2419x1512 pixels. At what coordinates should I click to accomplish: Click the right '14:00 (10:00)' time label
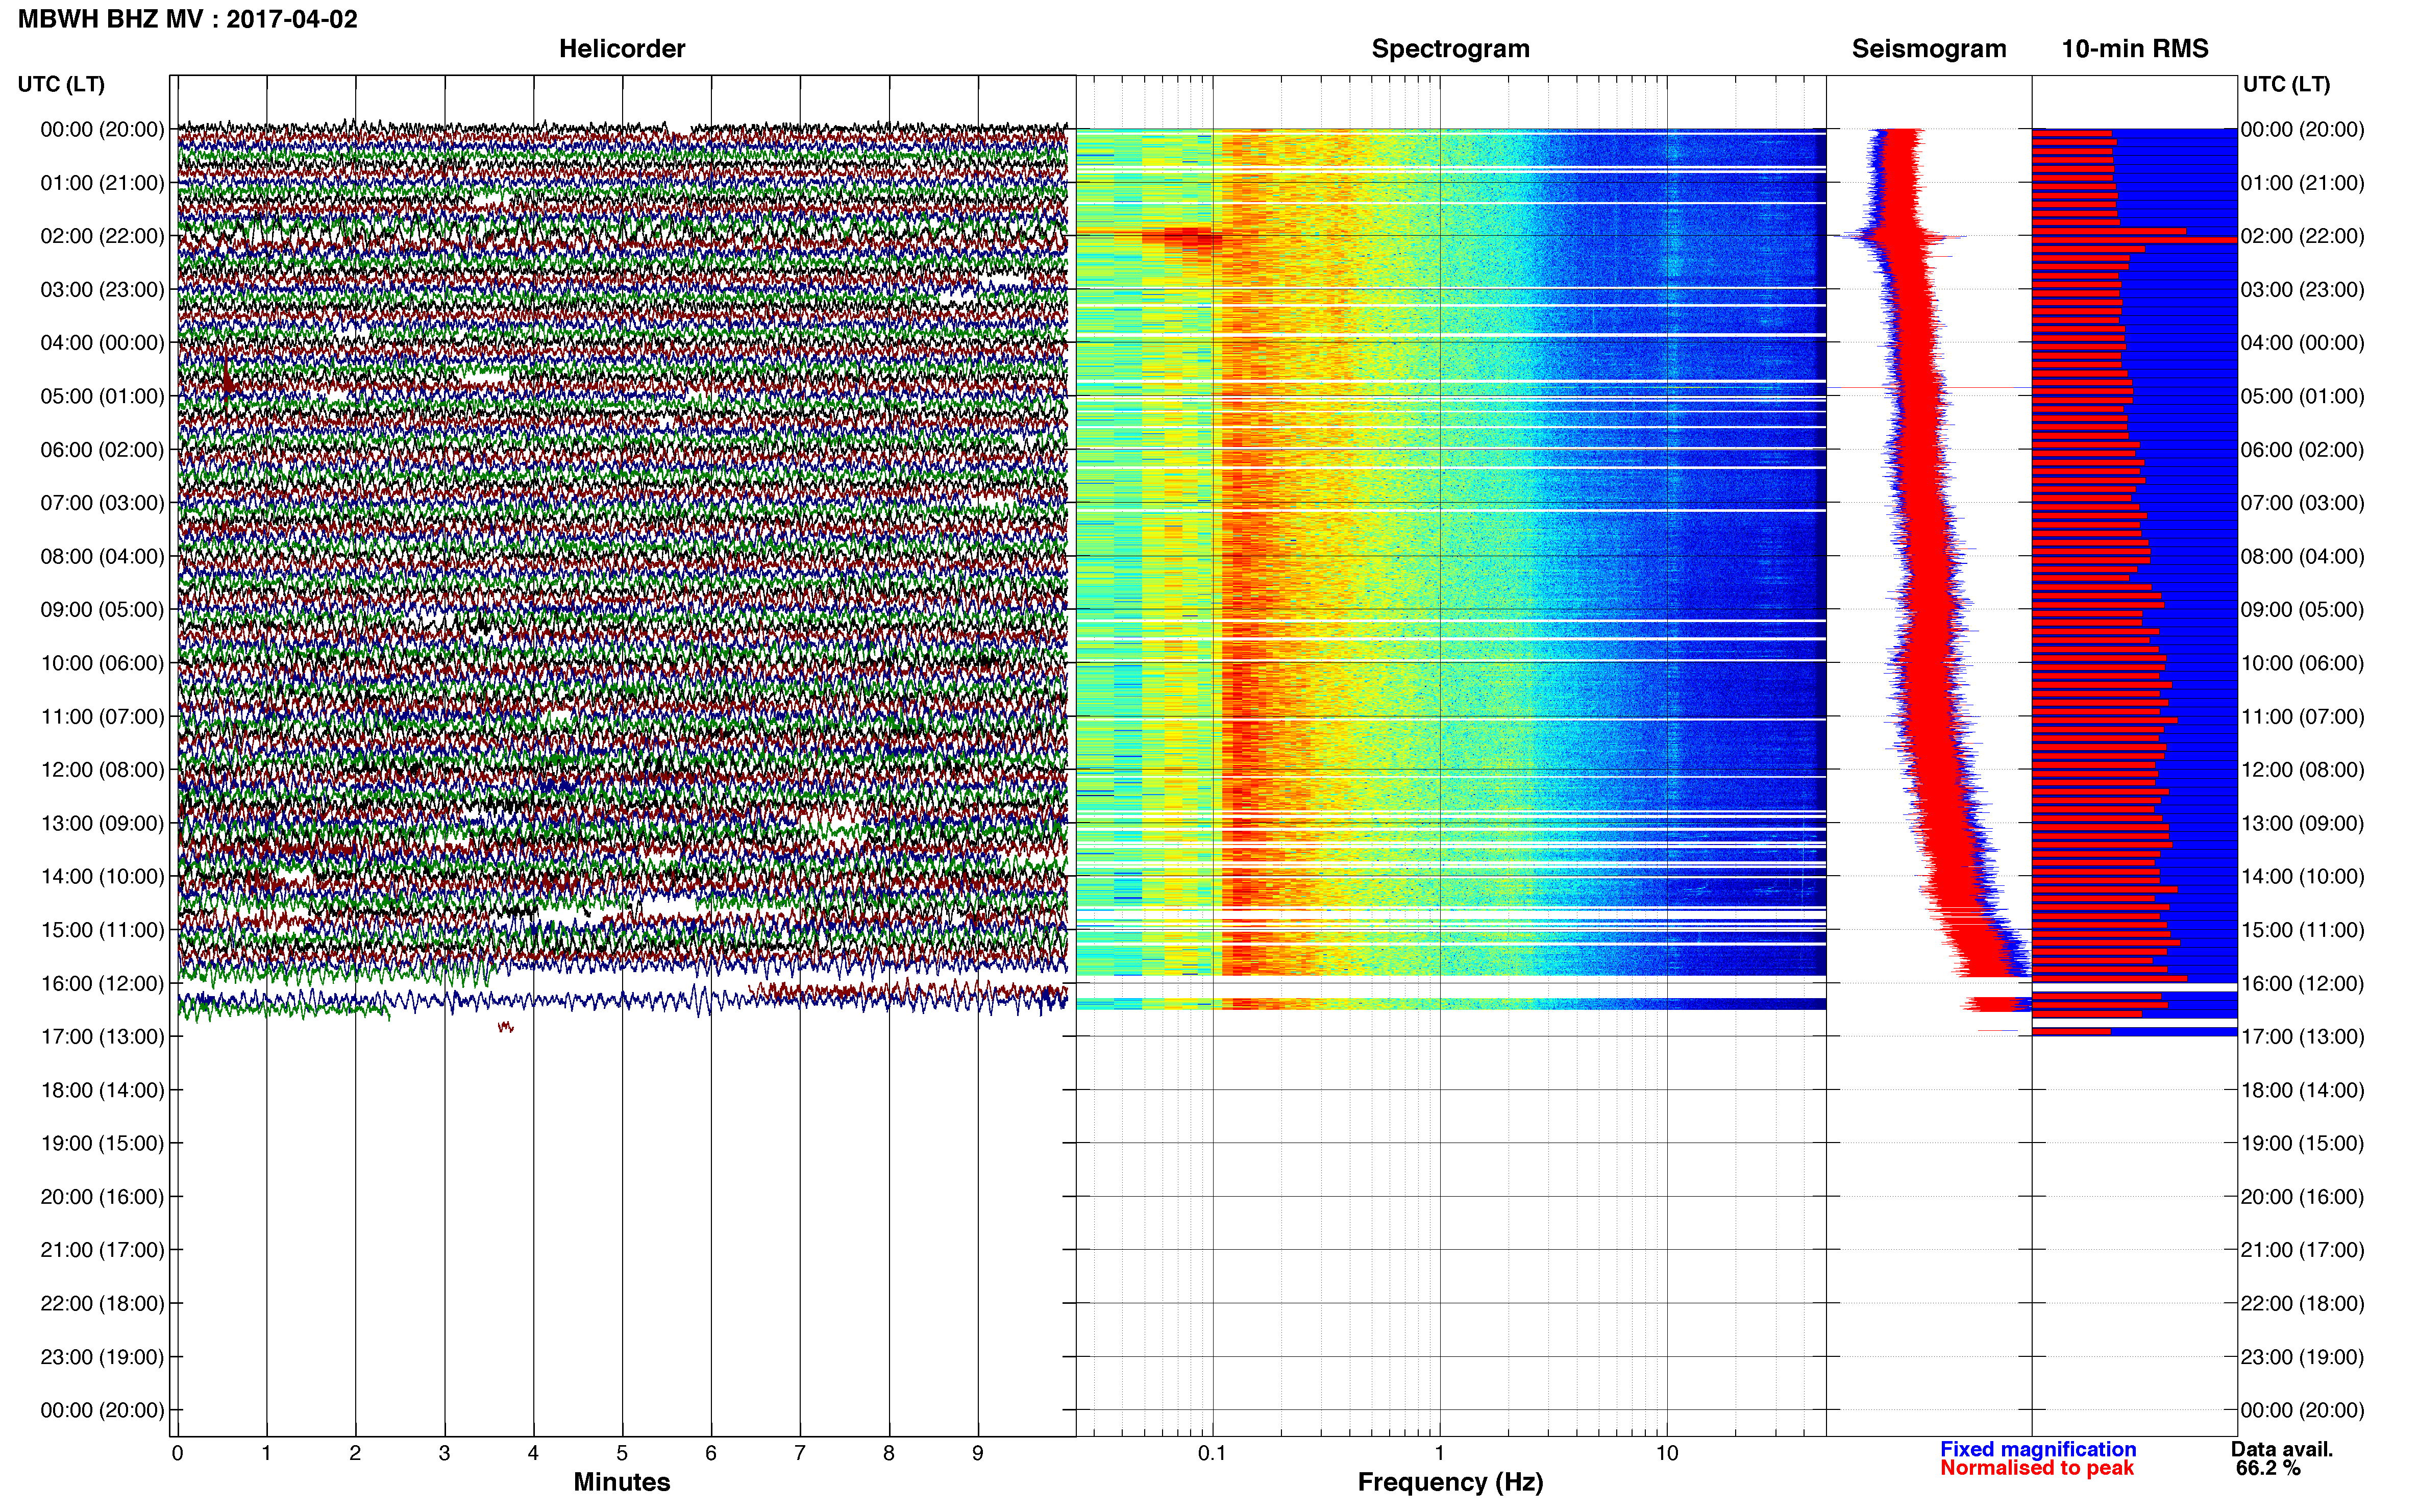pos(2302,876)
